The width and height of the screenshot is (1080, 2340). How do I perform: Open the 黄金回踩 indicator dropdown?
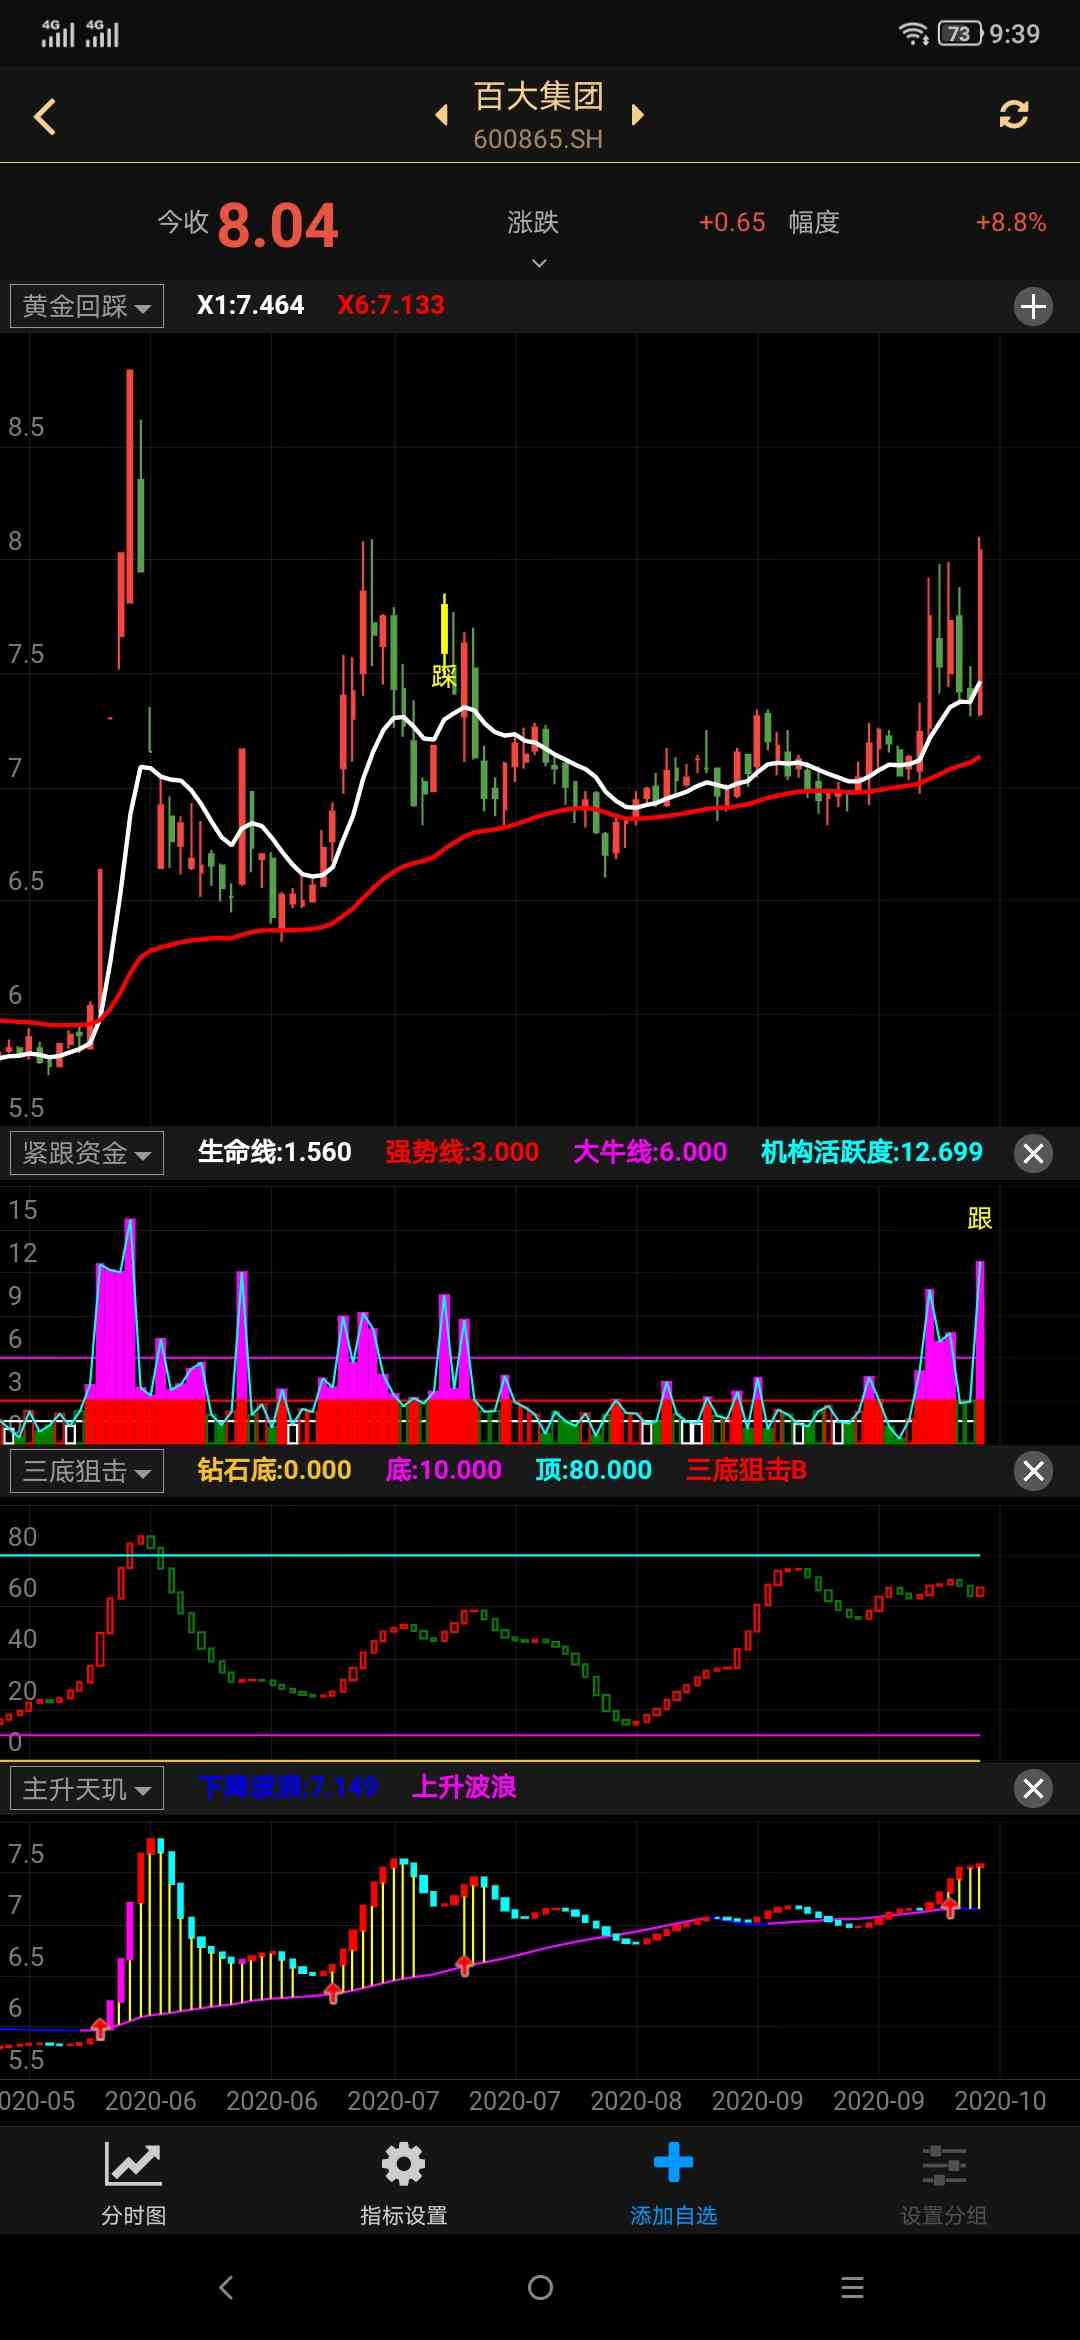(x=87, y=306)
